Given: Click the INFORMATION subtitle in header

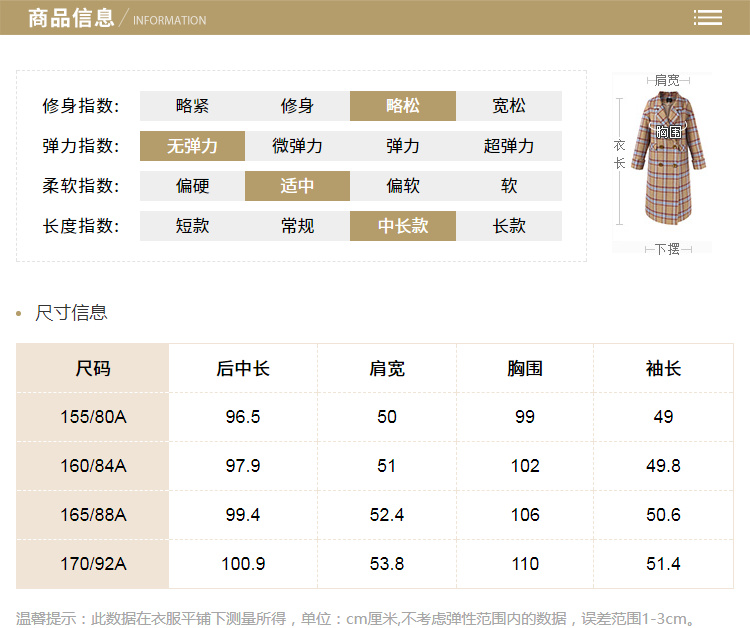Looking at the screenshot, I should tap(169, 21).
